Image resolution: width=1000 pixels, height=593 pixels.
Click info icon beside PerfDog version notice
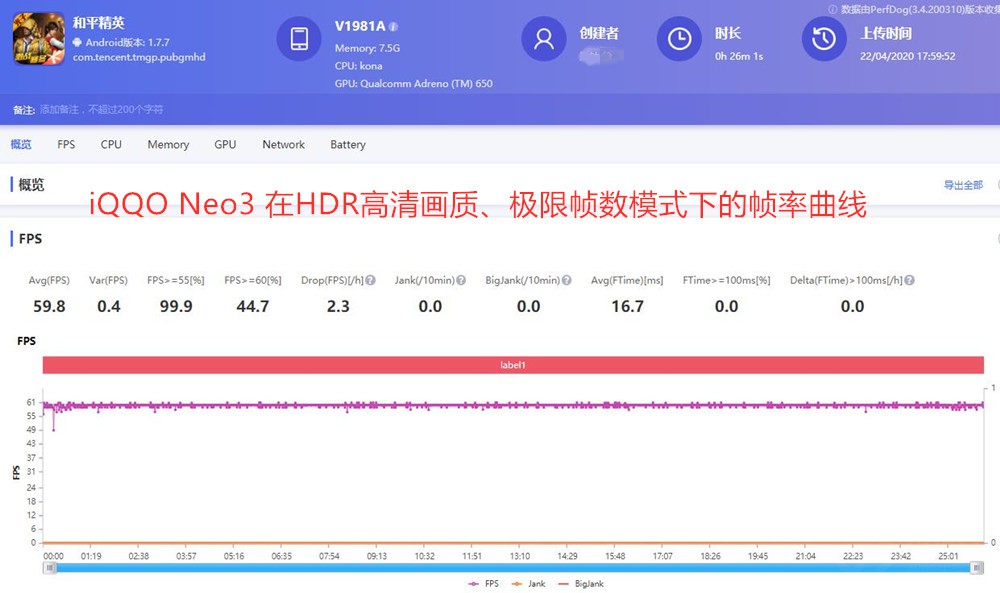tap(832, 9)
